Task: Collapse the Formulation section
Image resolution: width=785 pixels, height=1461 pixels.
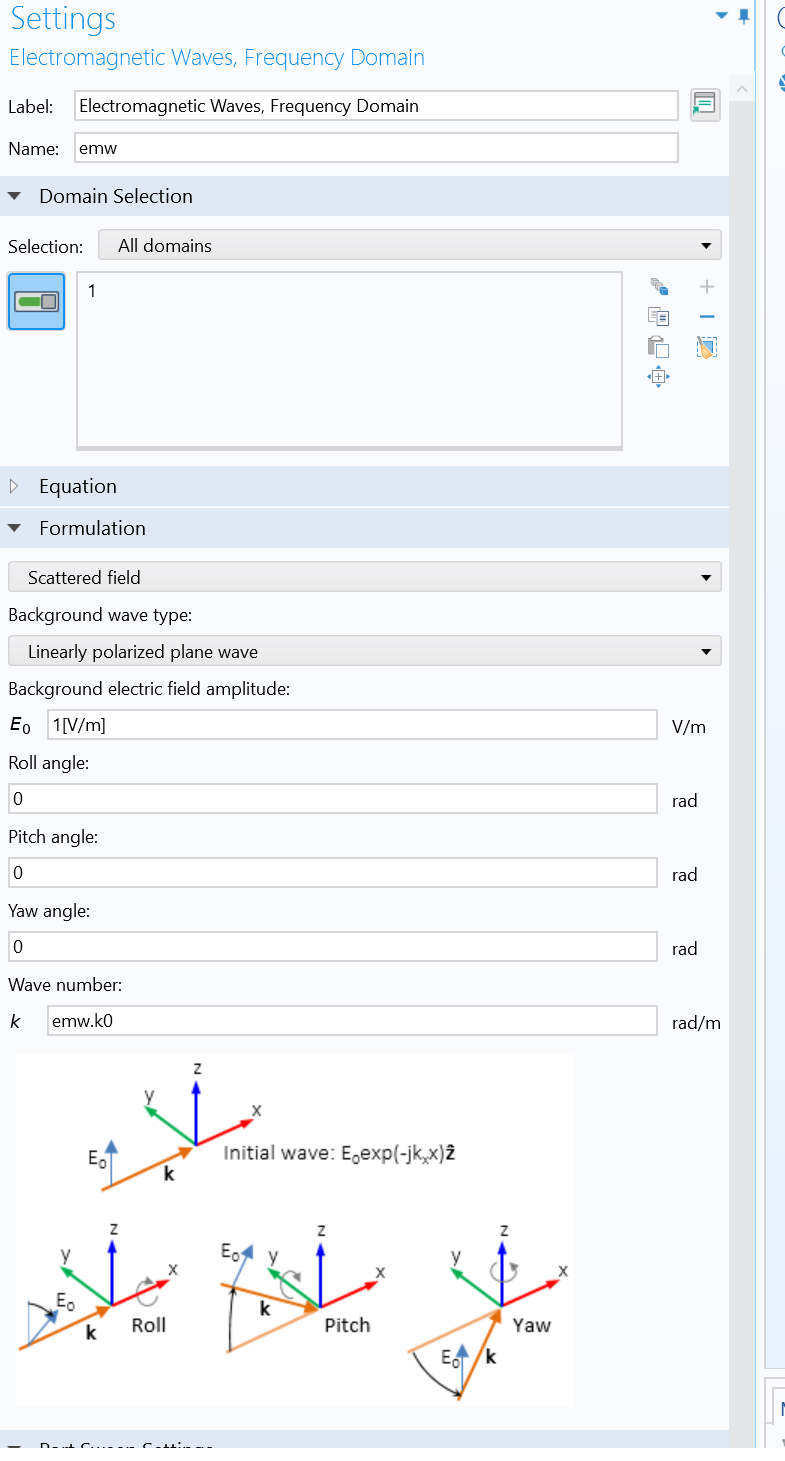Action: click(14, 528)
